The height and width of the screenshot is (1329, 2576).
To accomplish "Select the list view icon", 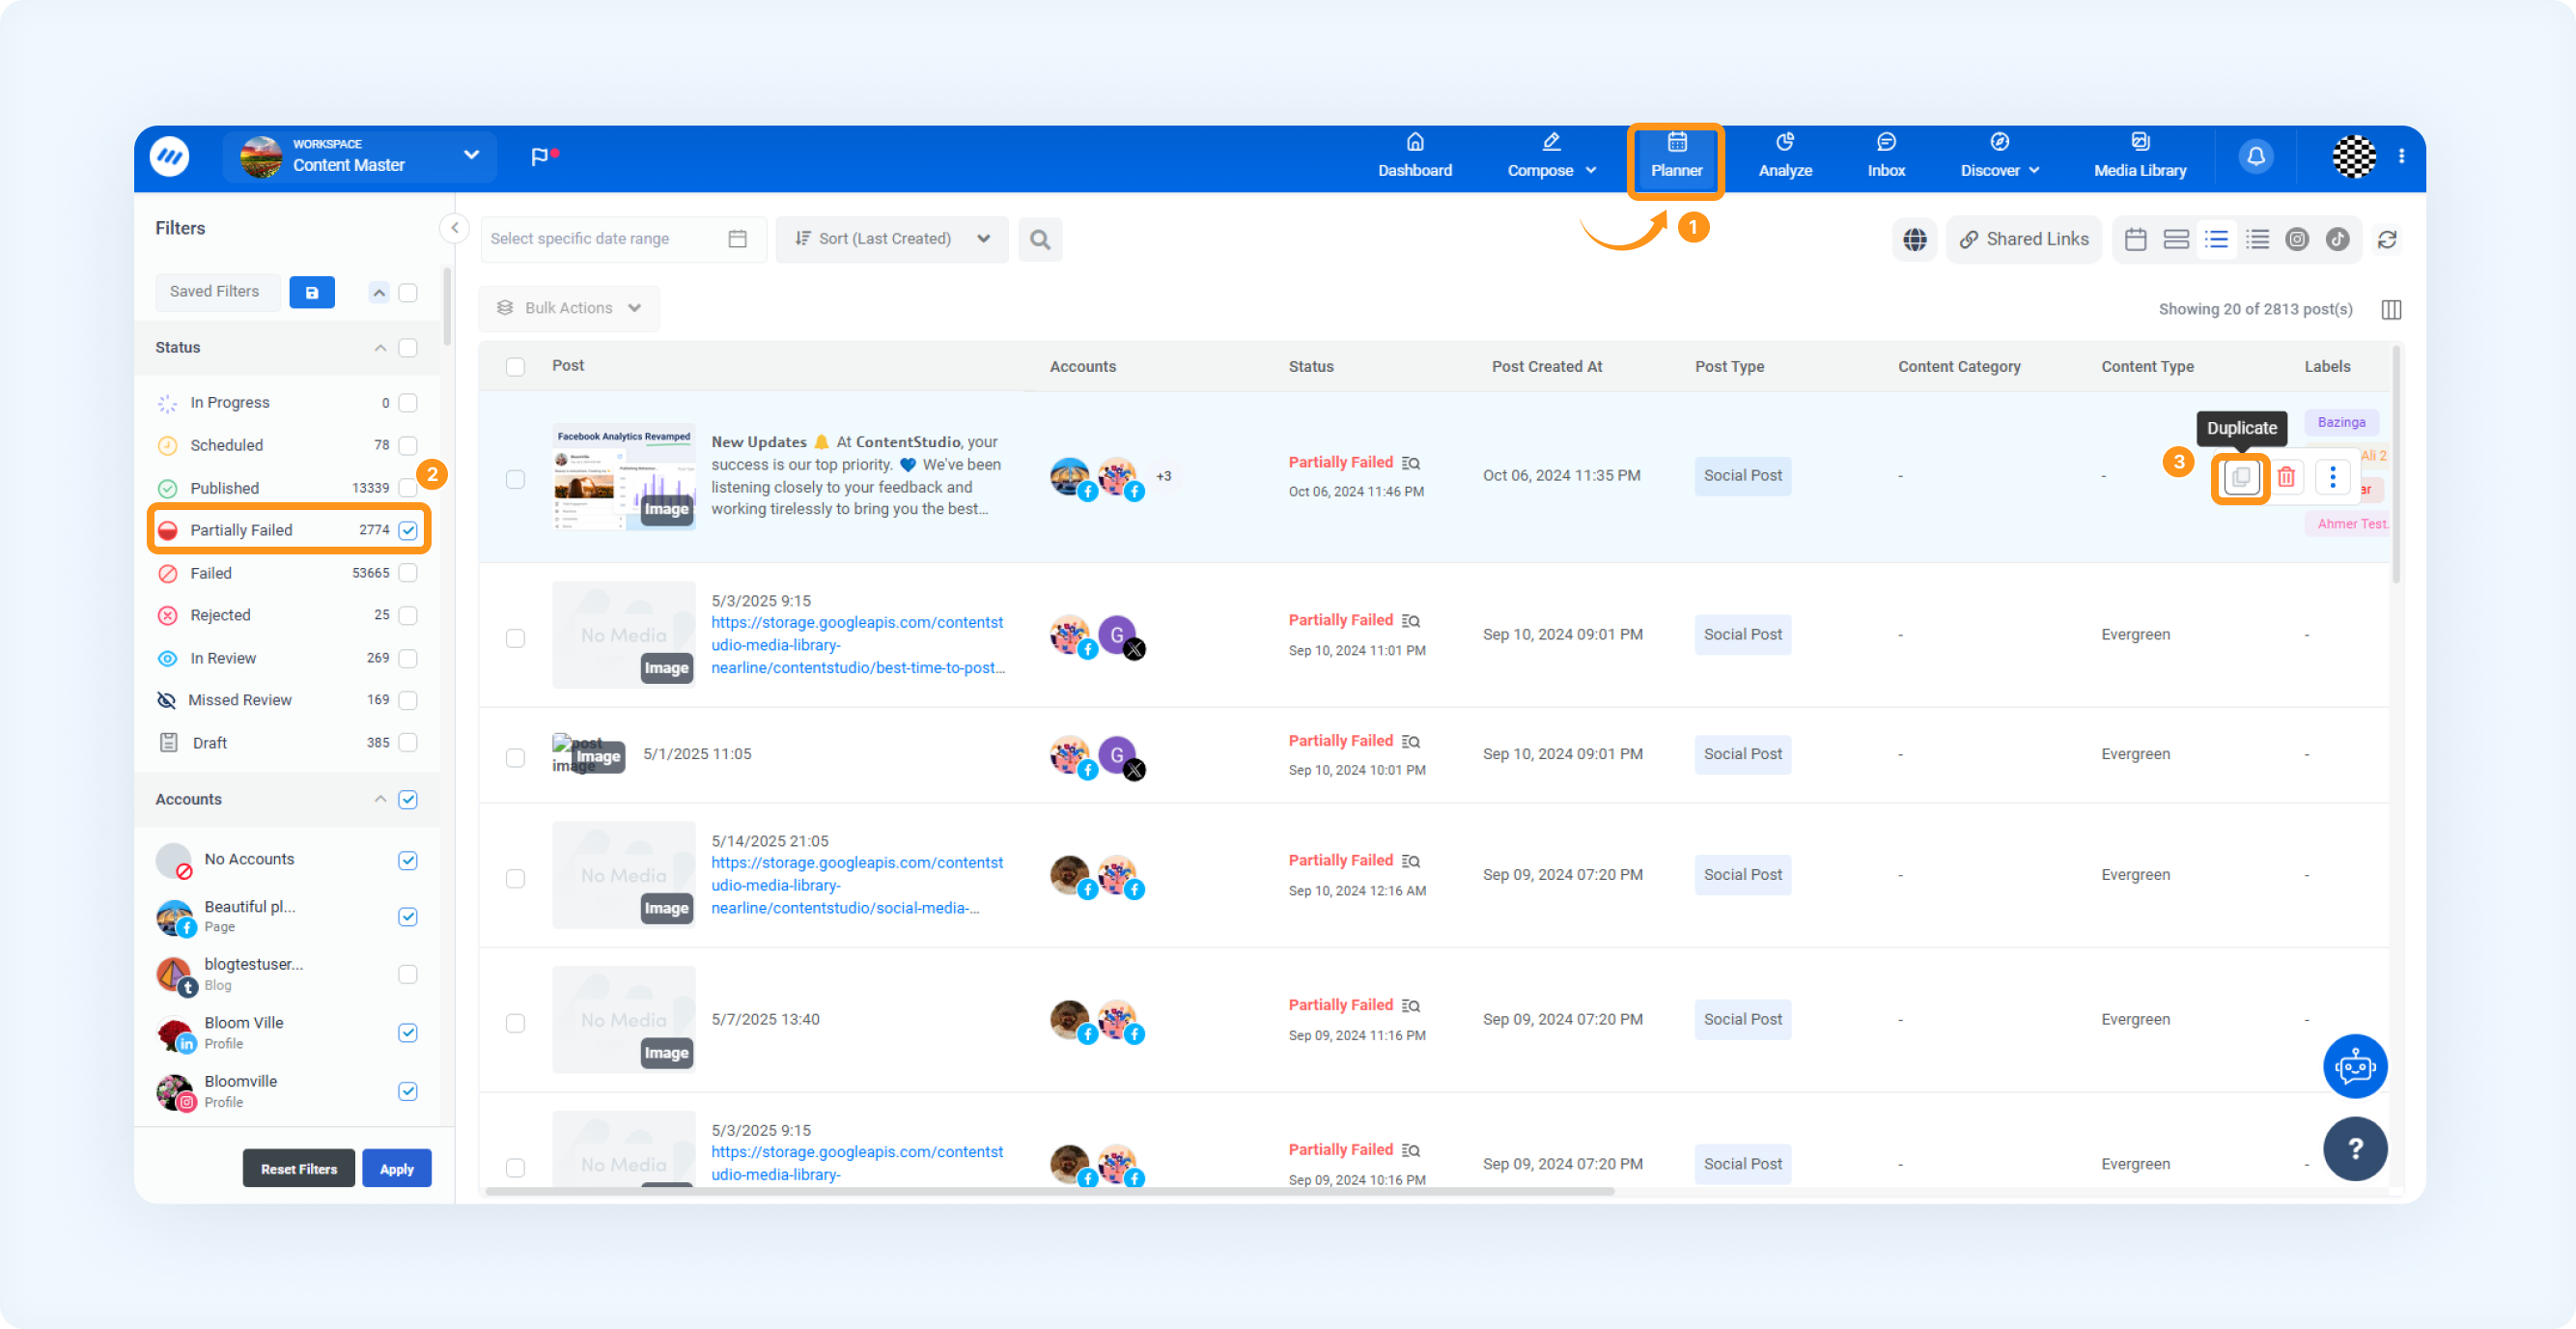I will [2217, 239].
